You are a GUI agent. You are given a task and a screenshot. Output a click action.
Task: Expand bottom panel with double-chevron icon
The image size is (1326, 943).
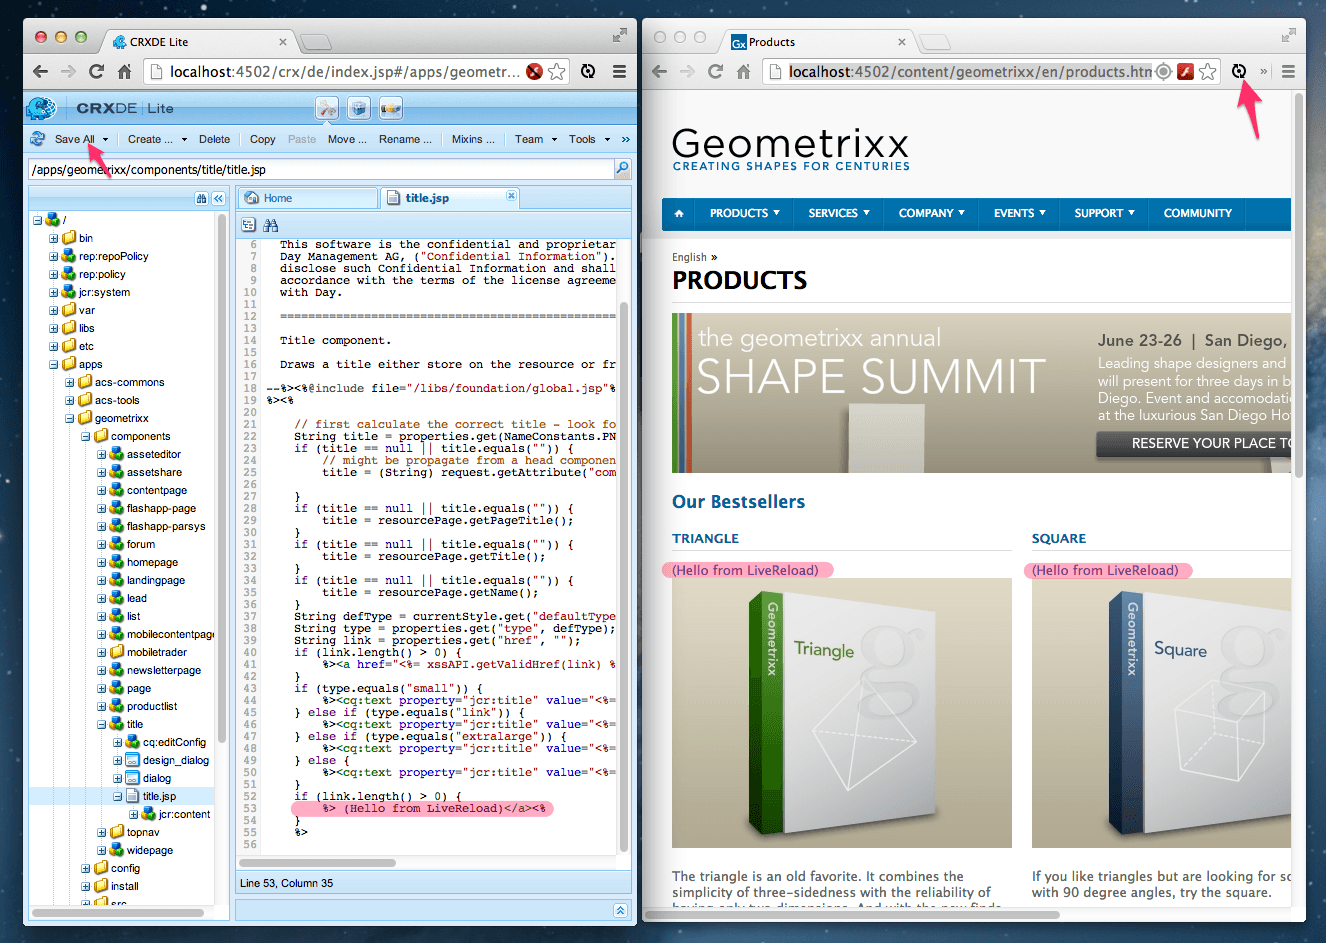[x=620, y=910]
